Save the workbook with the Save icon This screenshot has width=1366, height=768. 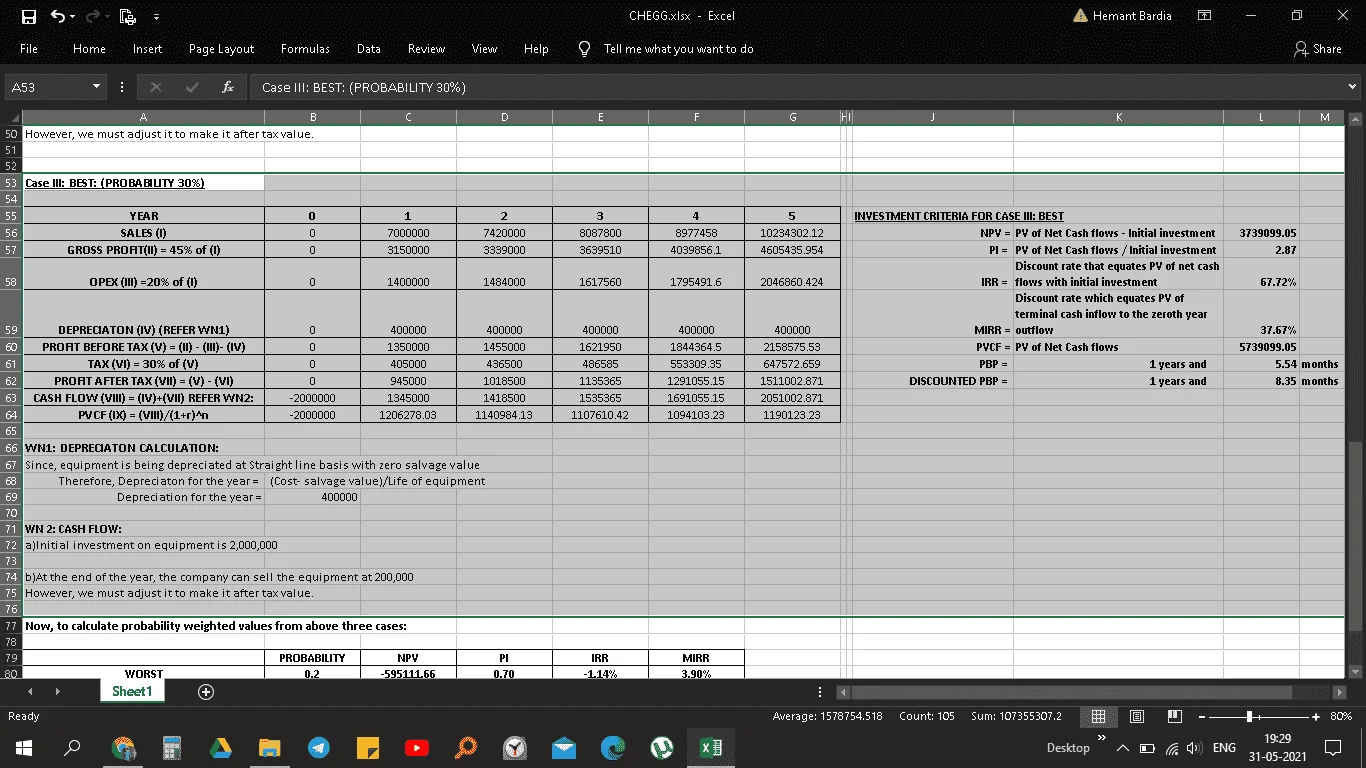coord(29,16)
